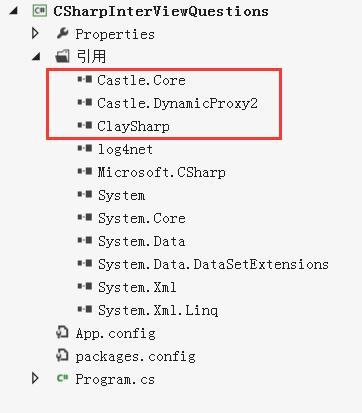Click the C# project icon
362x413 pixels.
[40, 11]
